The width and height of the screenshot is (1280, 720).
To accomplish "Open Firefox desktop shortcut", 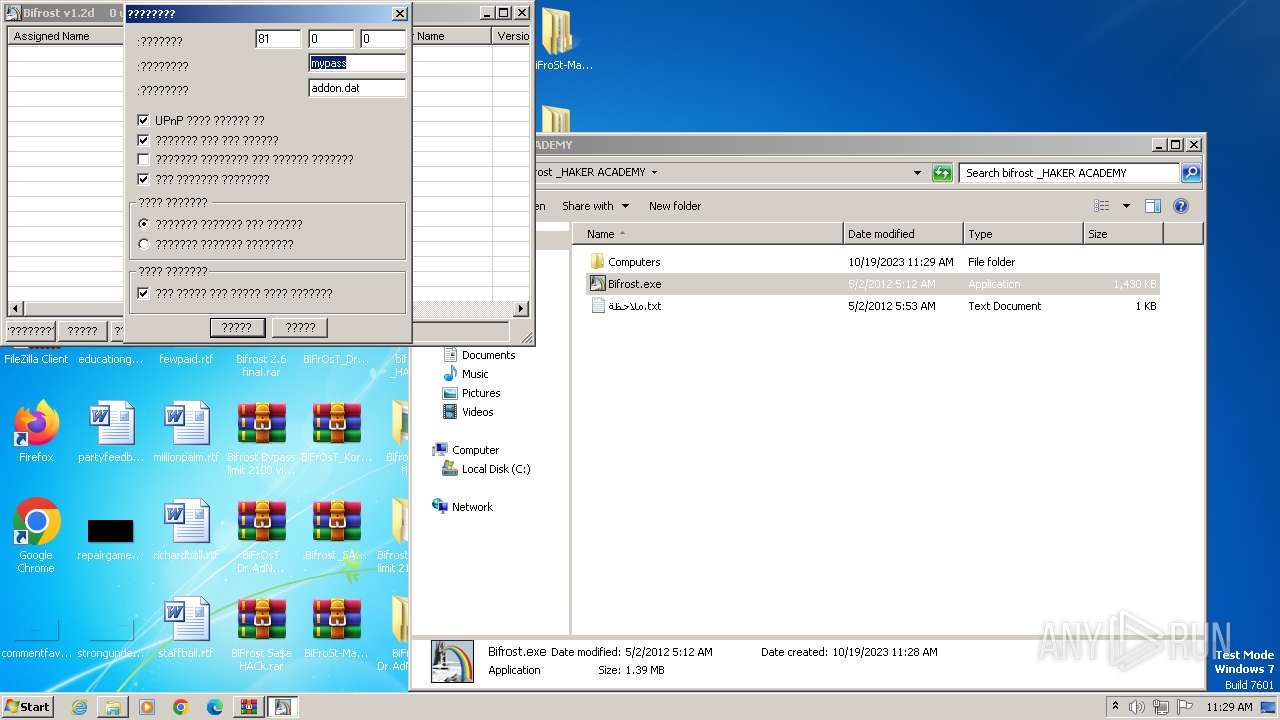I will pos(36,432).
